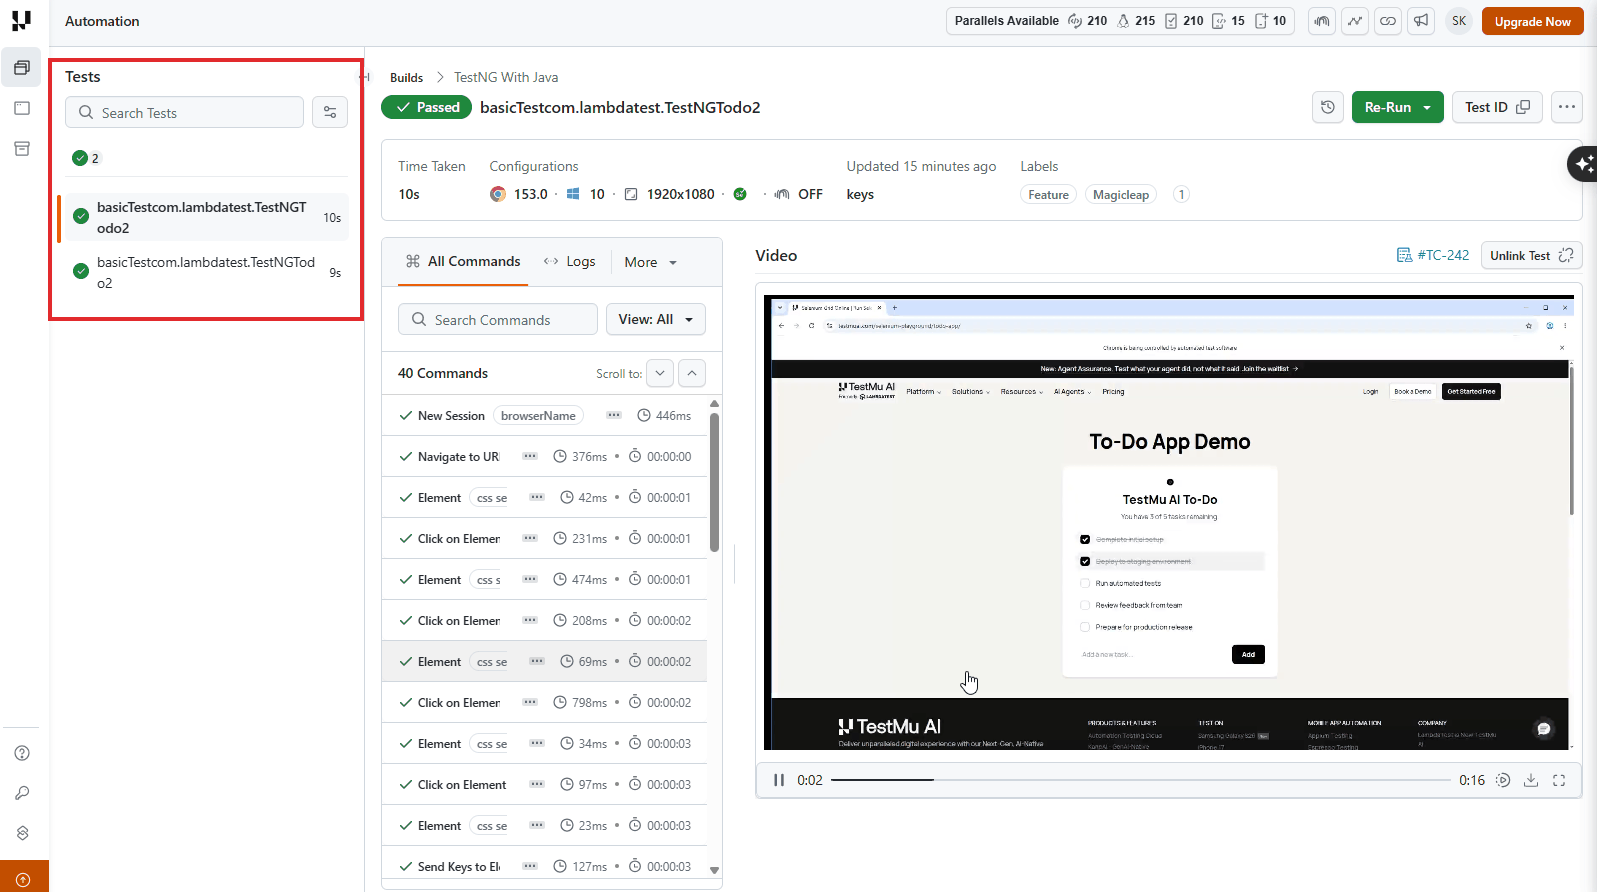
Task: Click Scroll to top chevron button
Action: point(692,373)
